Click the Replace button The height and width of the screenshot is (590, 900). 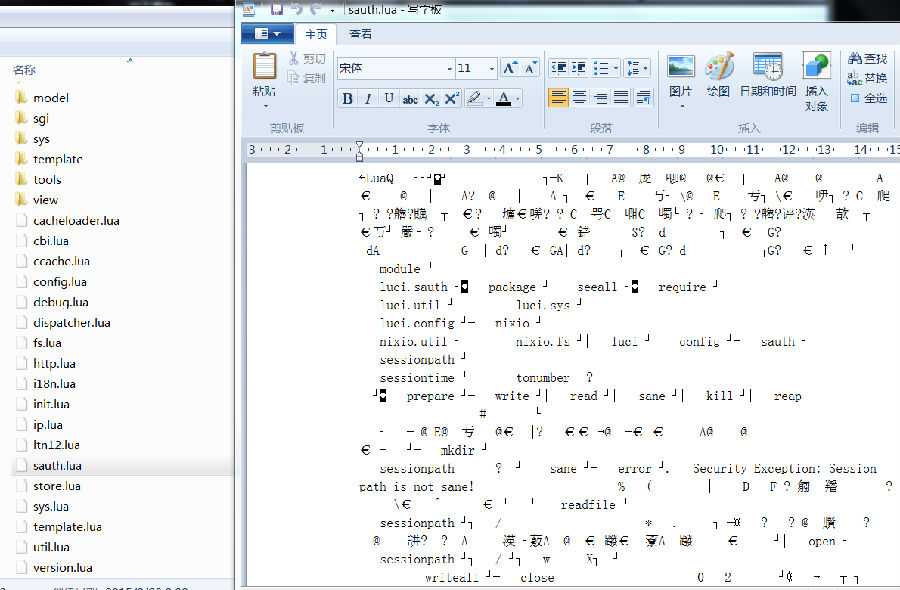coord(868,78)
